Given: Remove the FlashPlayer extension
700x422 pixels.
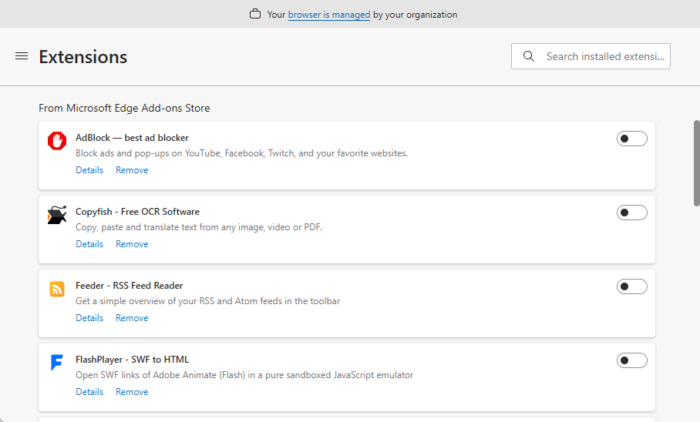Looking at the screenshot, I should click(132, 392).
